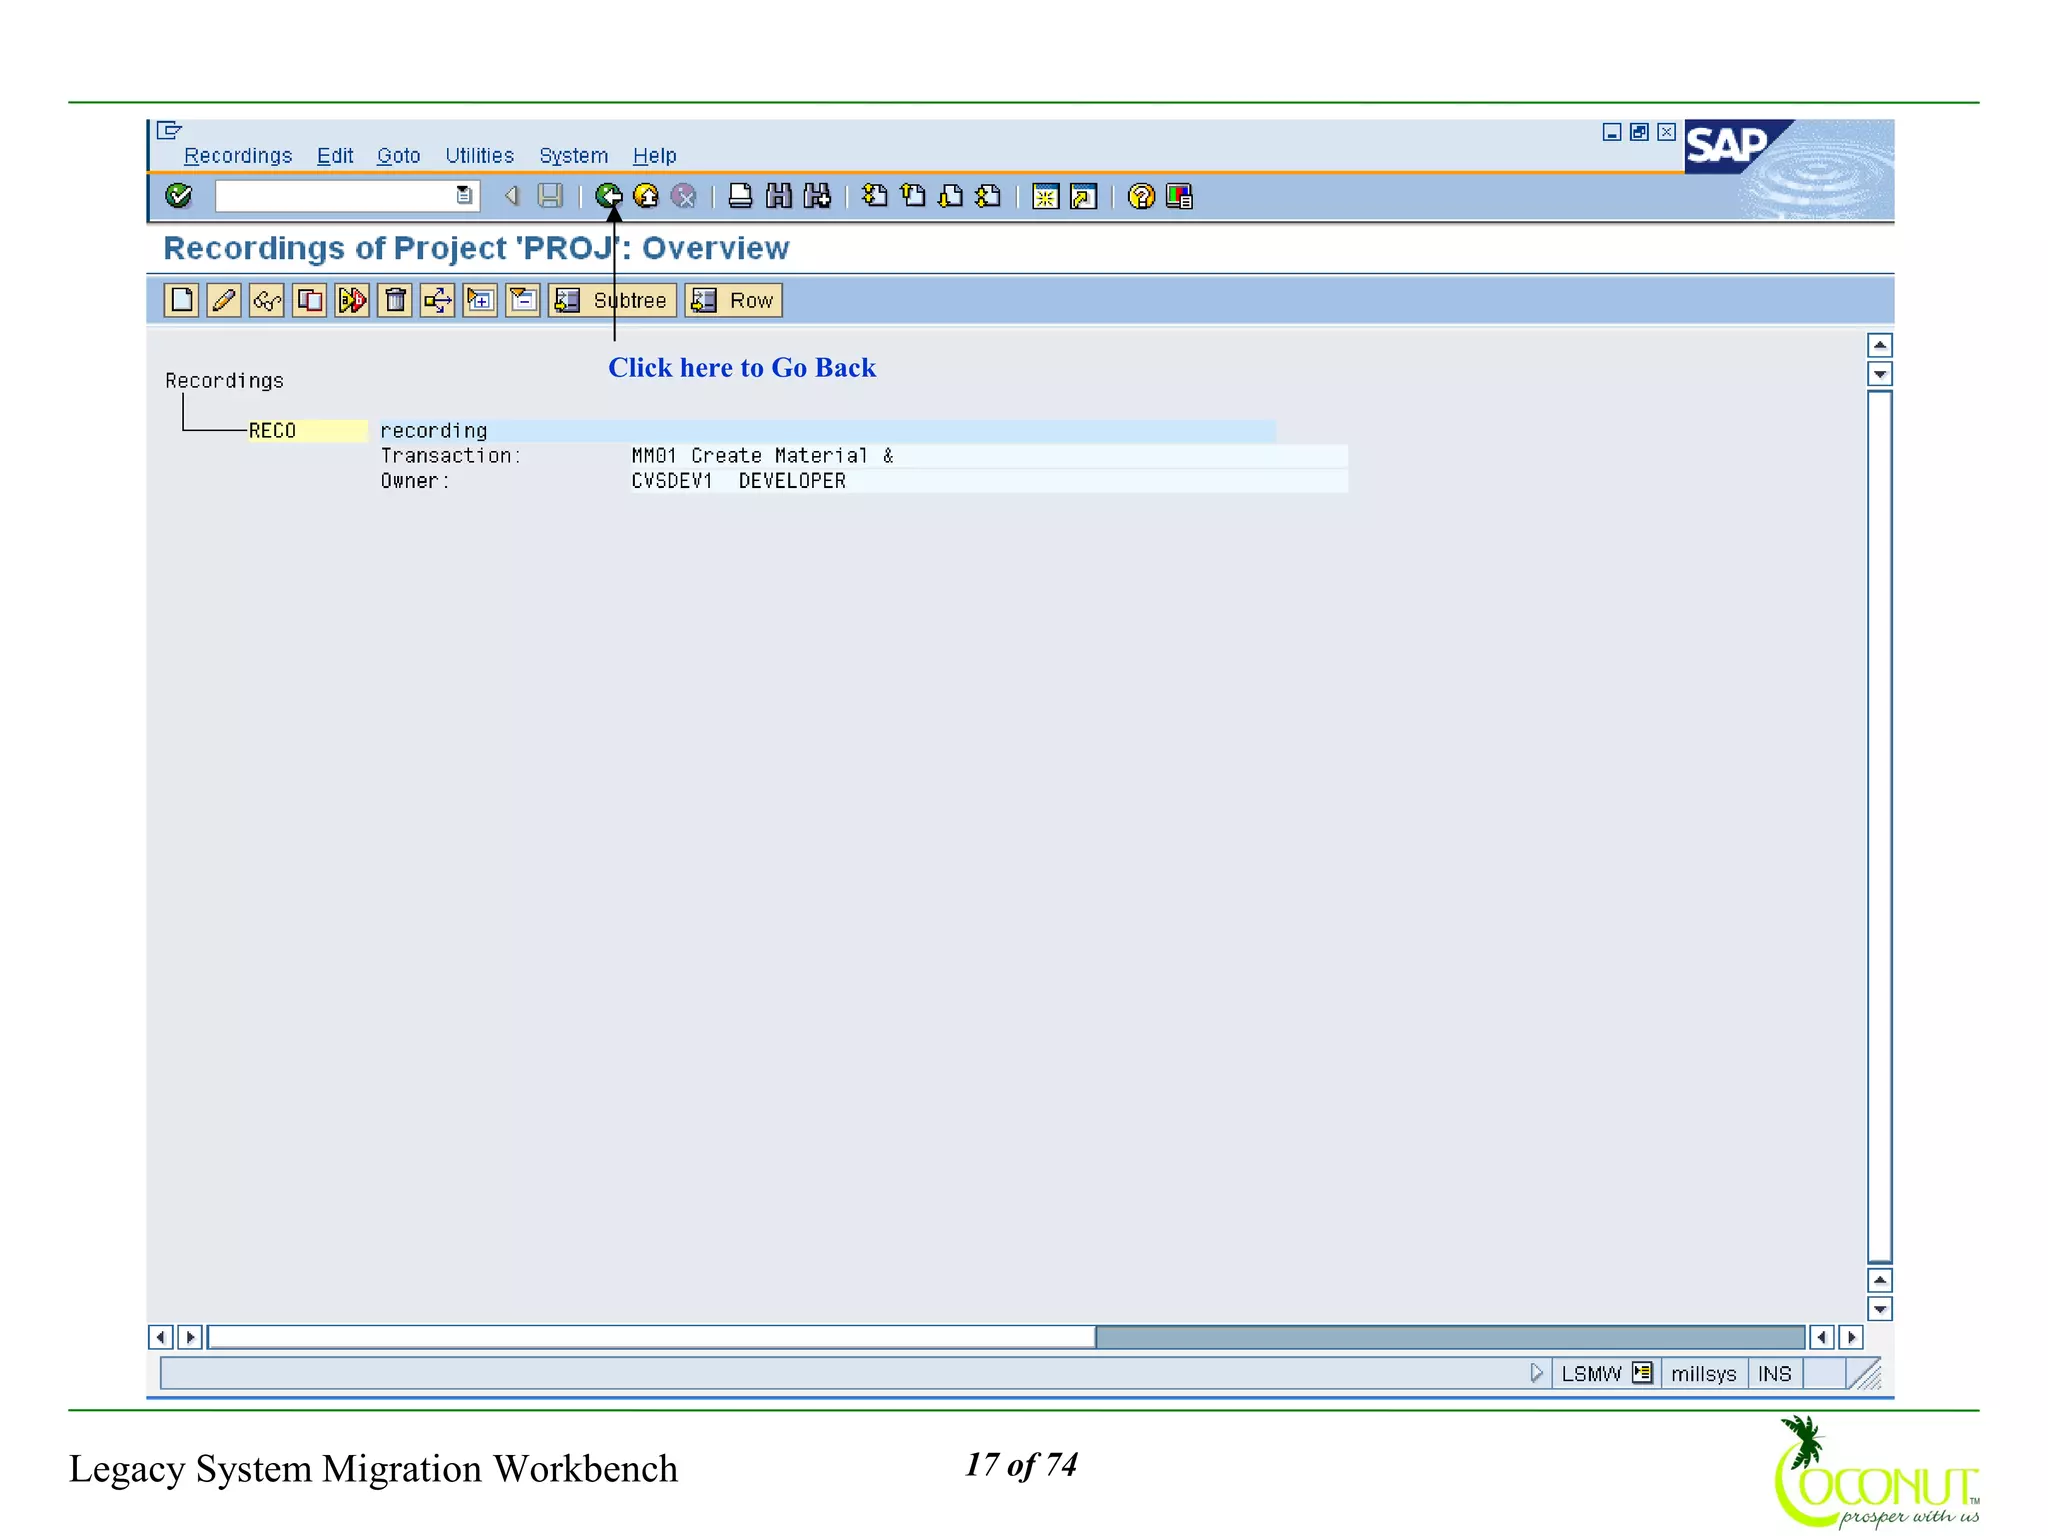Click 'CVSDEV1 DEVELOPER' owner text
The image size is (2048, 1536).
(738, 481)
